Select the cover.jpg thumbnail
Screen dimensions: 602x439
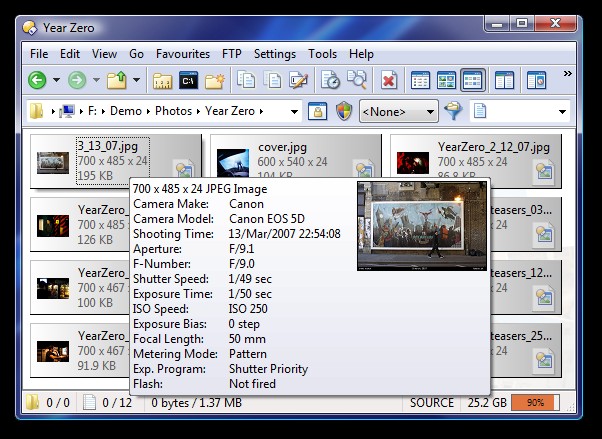[233, 163]
